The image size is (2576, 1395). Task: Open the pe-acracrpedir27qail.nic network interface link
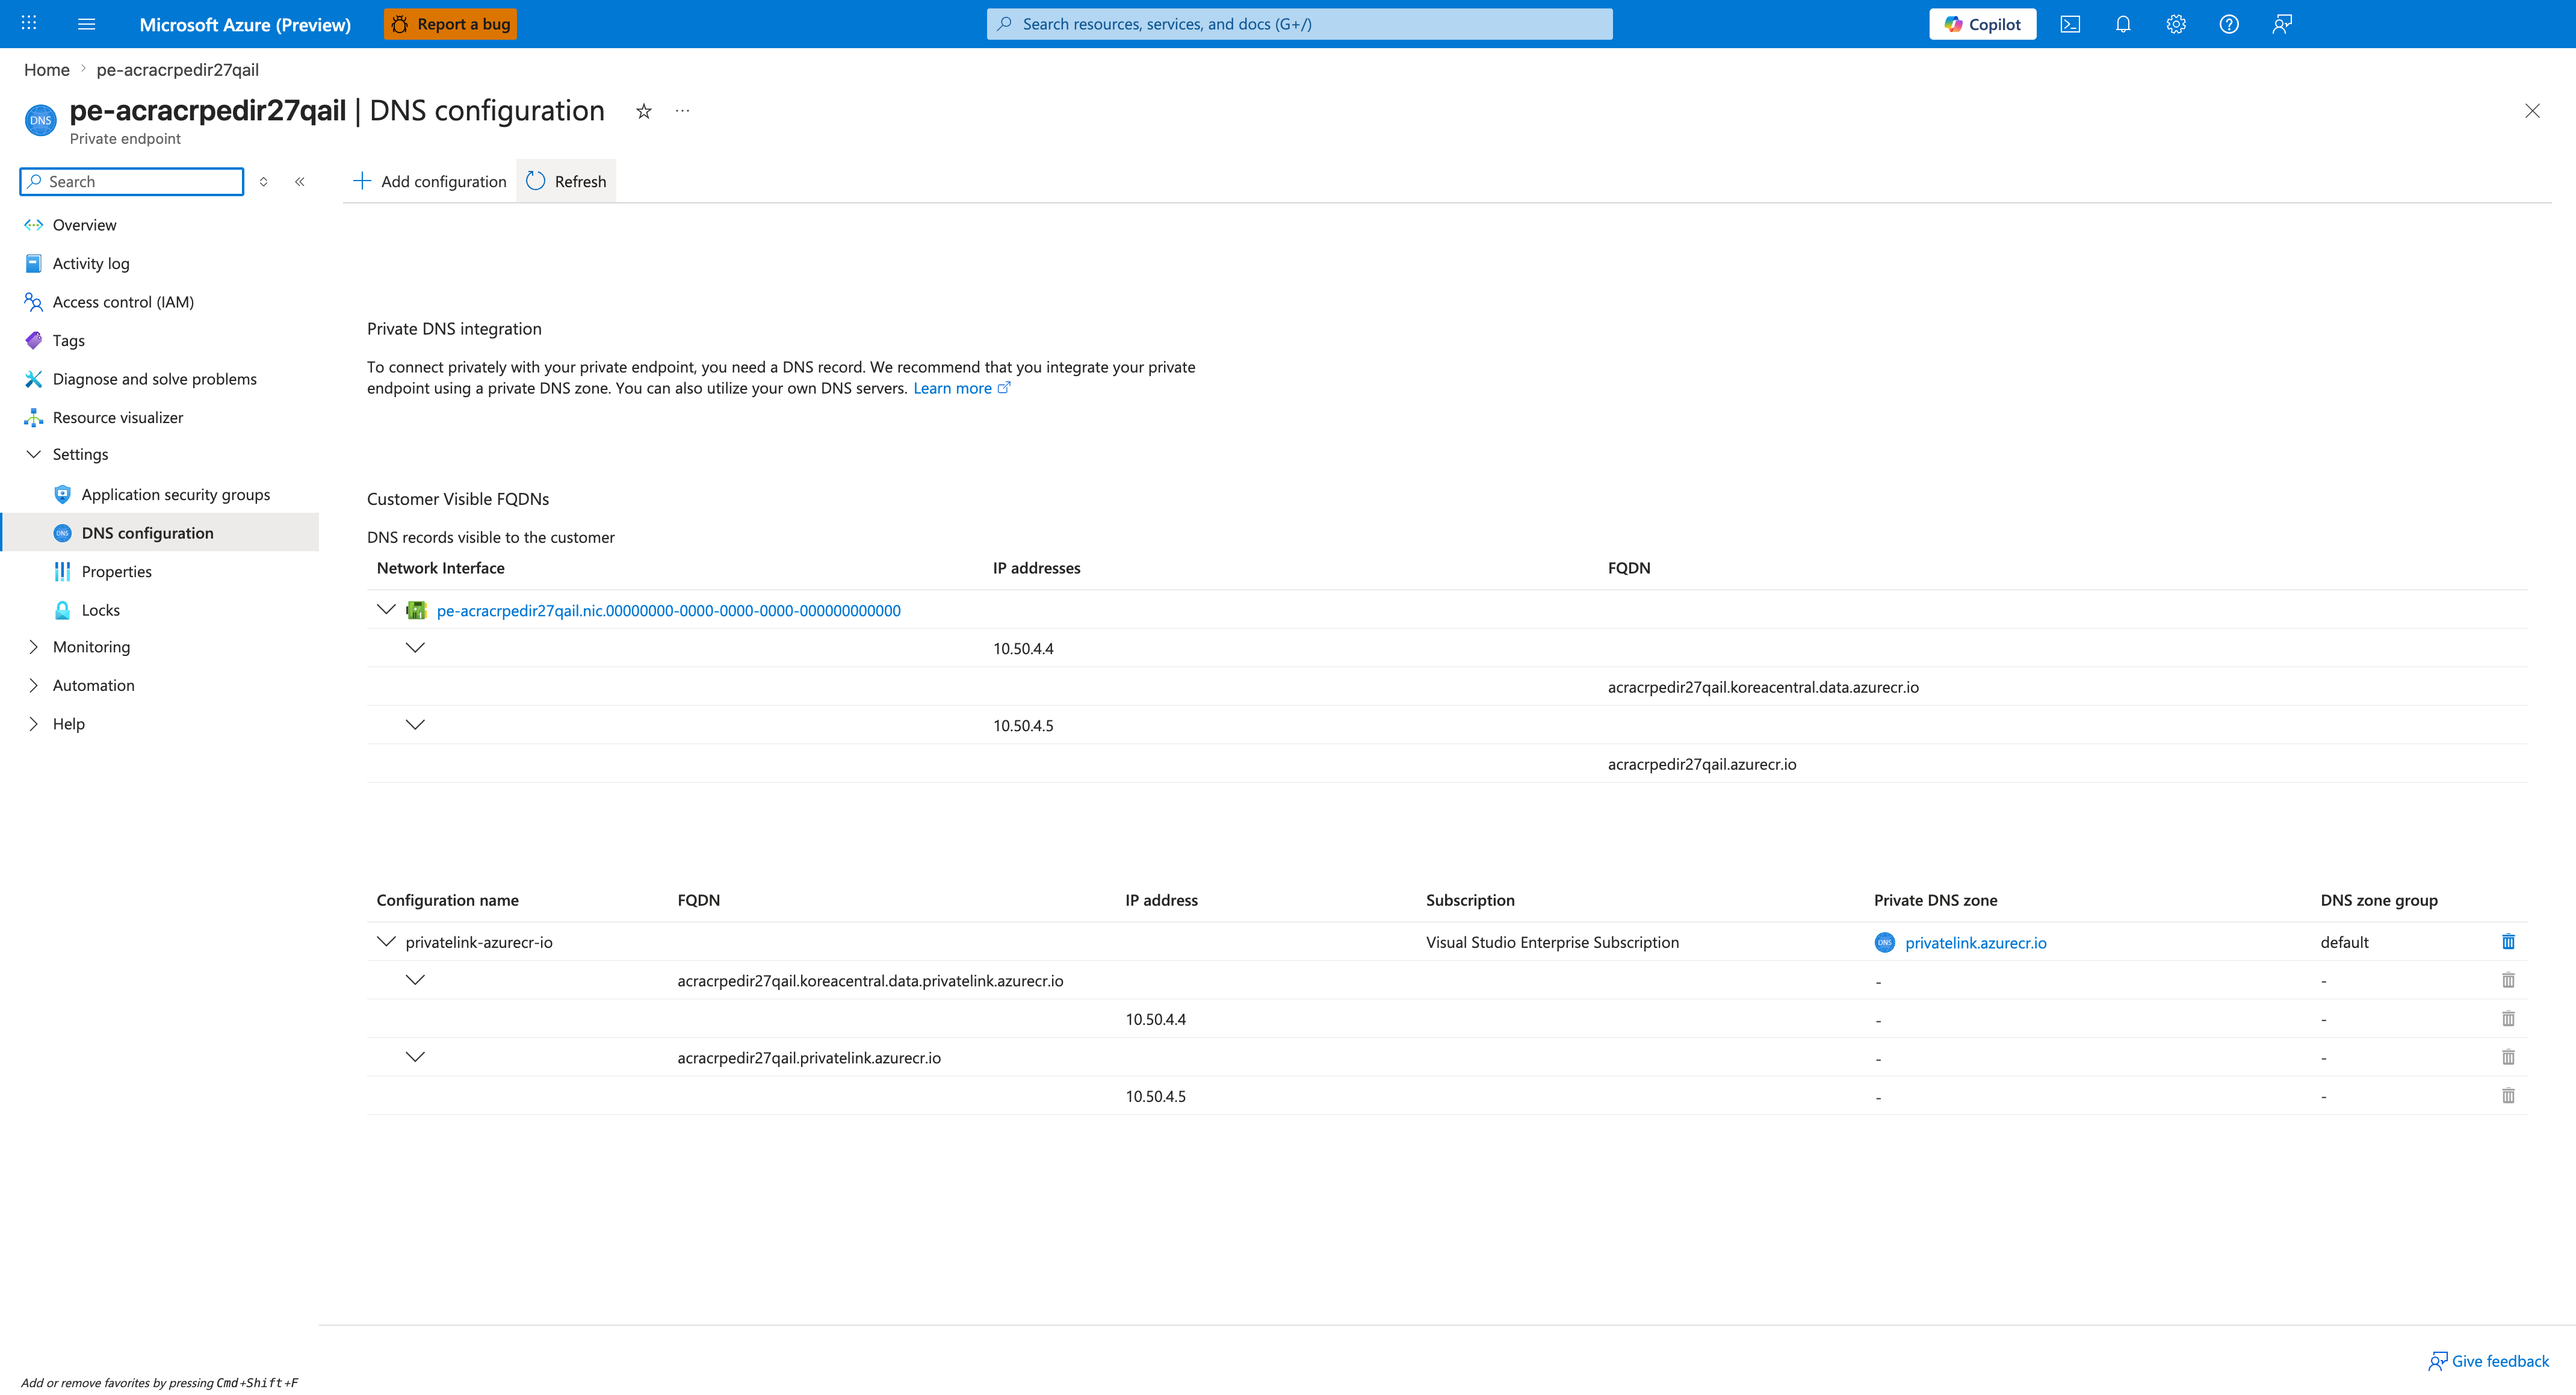(x=668, y=610)
